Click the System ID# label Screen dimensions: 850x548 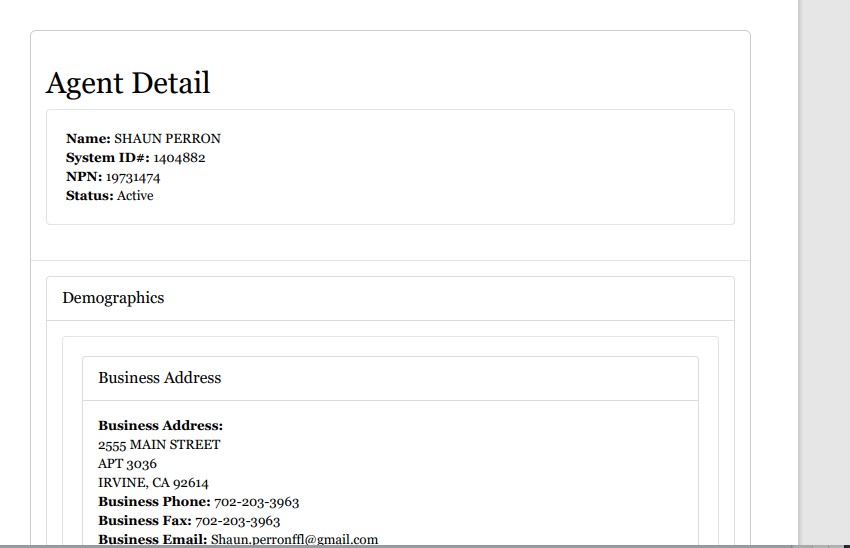108,158
